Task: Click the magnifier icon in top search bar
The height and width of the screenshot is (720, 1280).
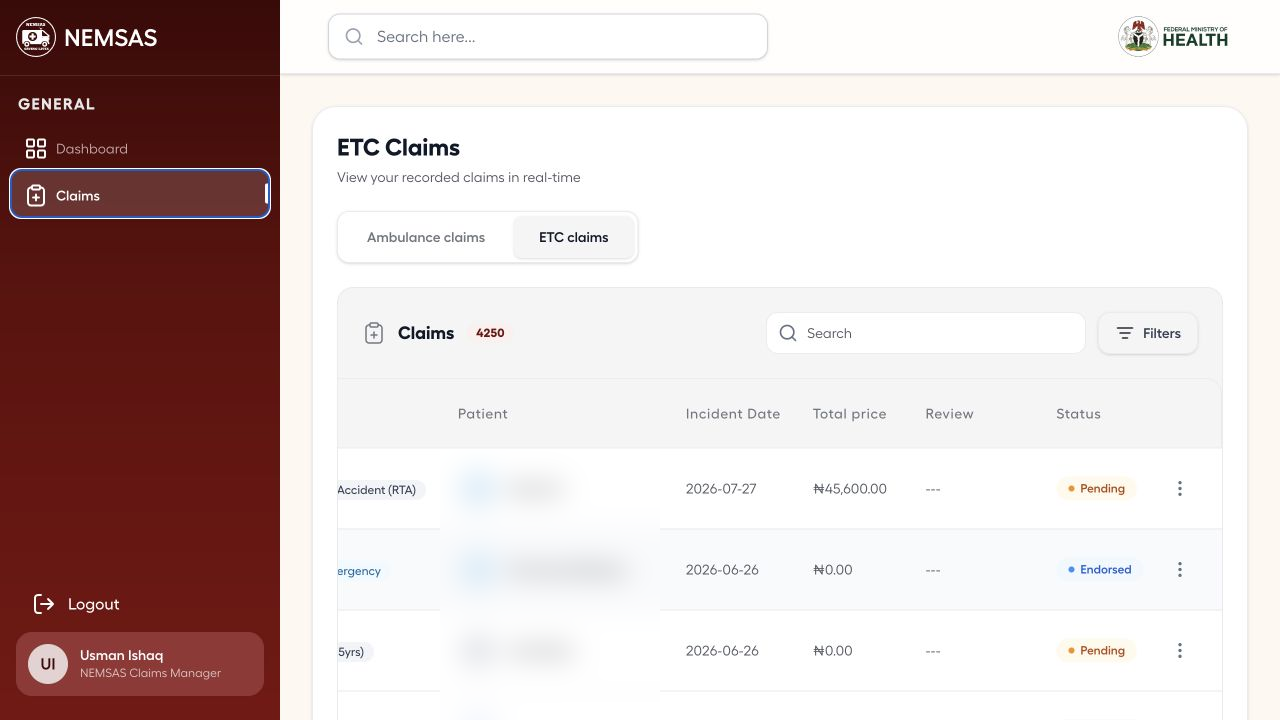Action: click(354, 37)
